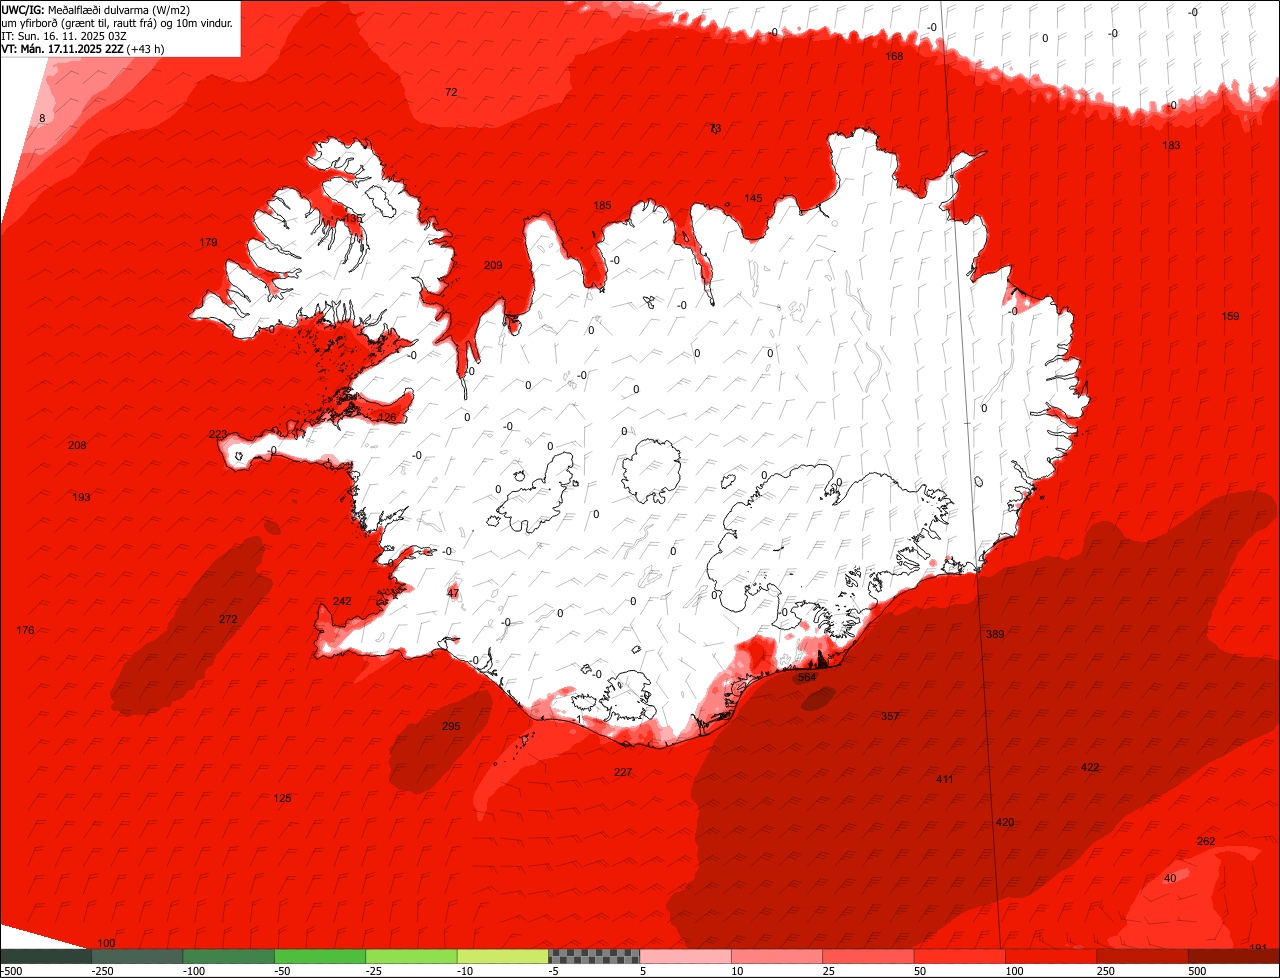The image size is (1280, 978).
Task: Click the title line 'UWC/IG: Meðalflæði dulvarma (W/m2)'
Action: [x=96, y=10]
